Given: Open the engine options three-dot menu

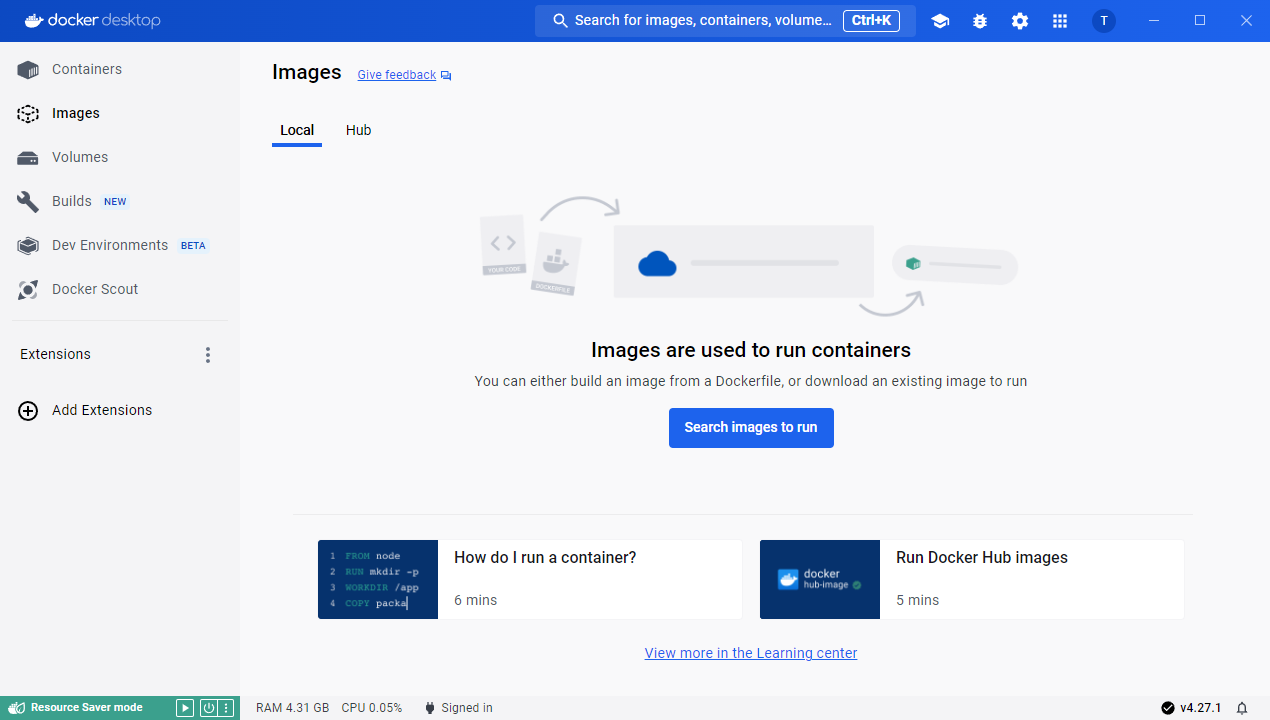Looking at the screenshot, I should pos(226,708).
